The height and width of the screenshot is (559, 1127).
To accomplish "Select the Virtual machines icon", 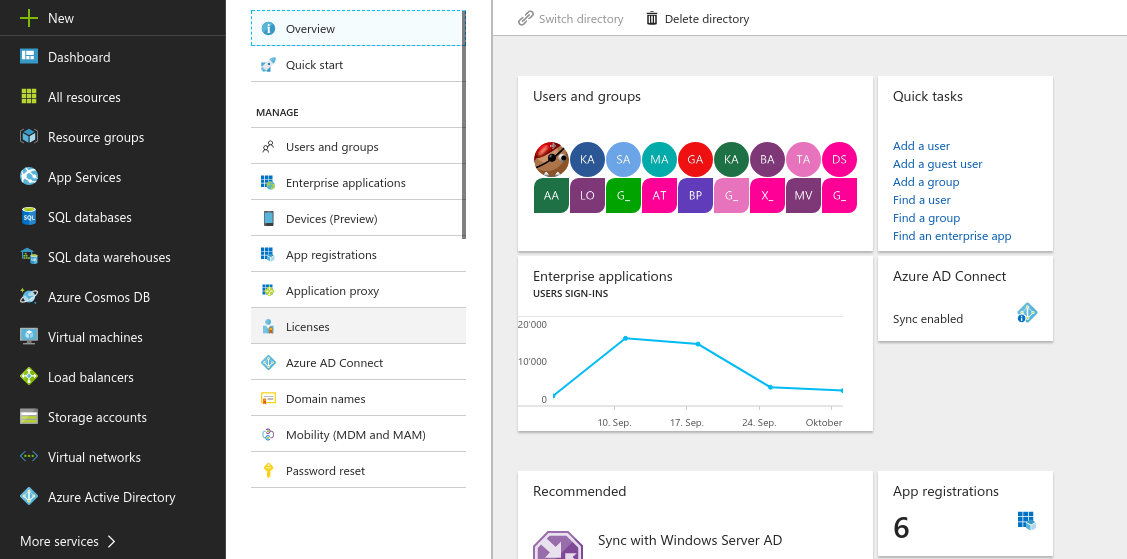I will coord(29,337).
